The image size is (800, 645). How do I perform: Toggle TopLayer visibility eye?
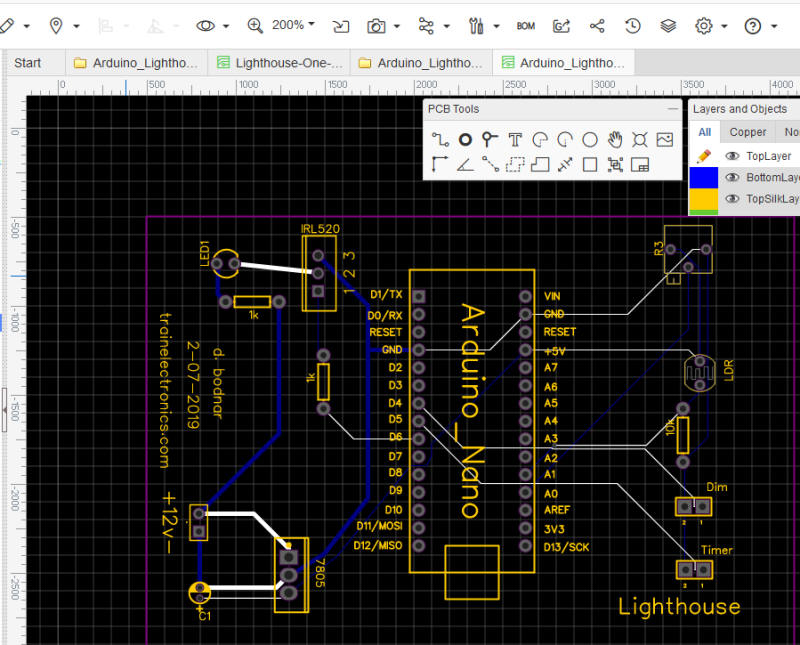click(x=733, y=157)
